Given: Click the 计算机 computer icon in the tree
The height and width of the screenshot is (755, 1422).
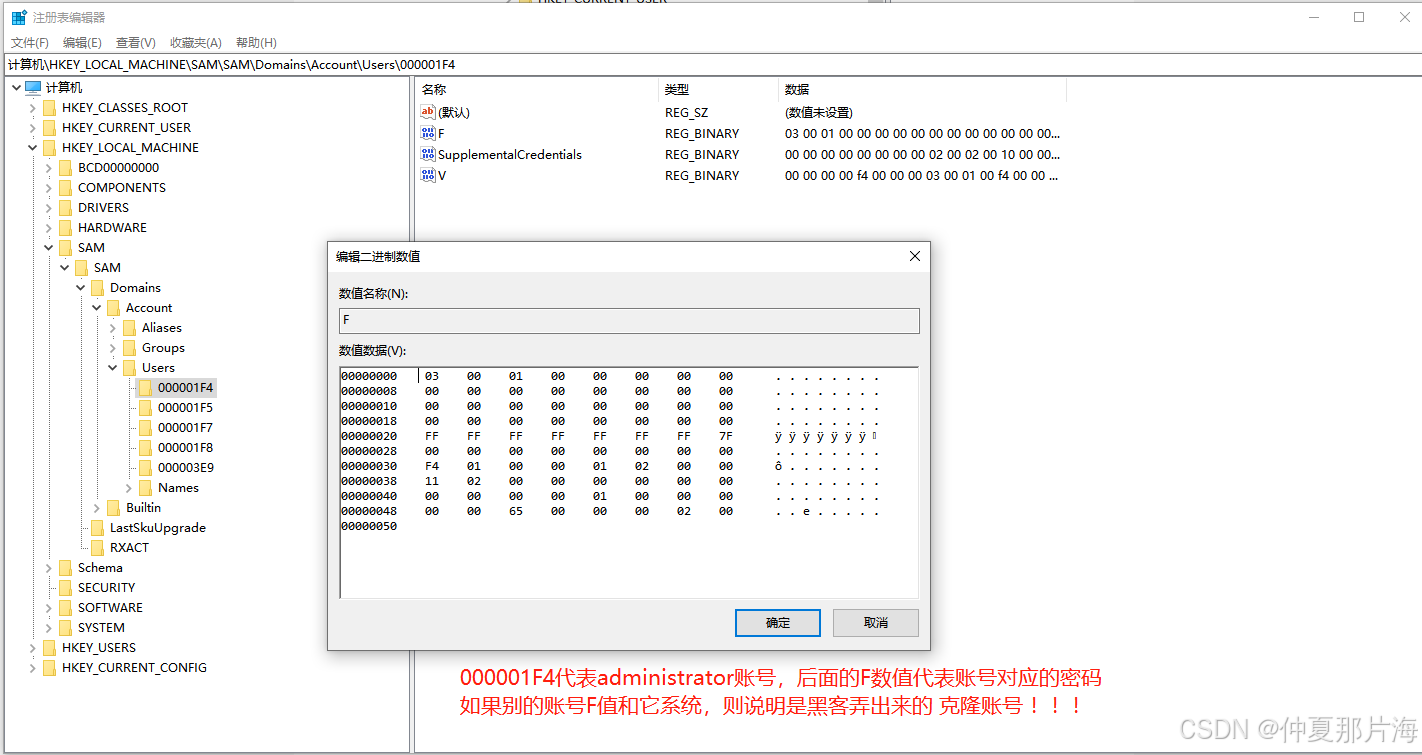Looking at the screenshot, I should 33,87.
